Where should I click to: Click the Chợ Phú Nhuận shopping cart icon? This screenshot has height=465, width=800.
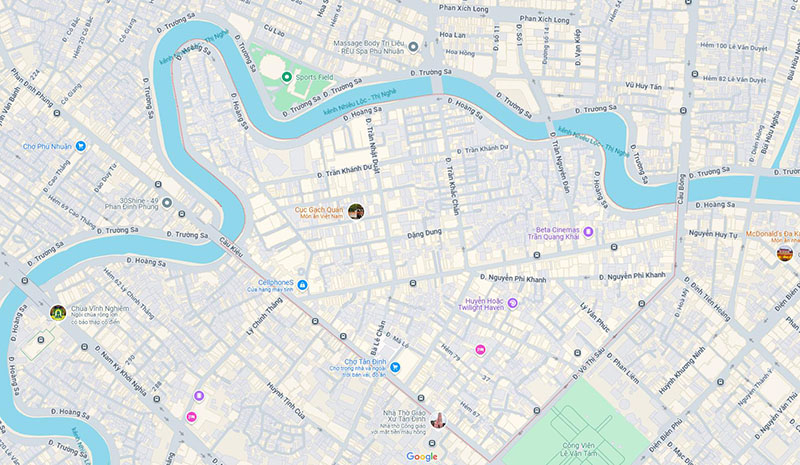81,146
